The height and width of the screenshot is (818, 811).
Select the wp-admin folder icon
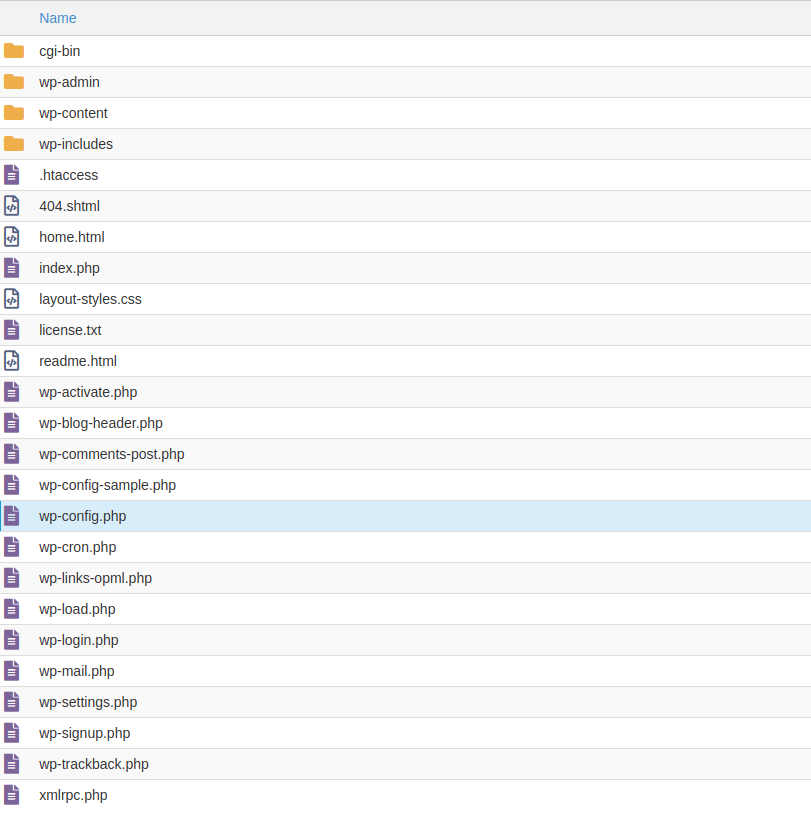[14, 82]
